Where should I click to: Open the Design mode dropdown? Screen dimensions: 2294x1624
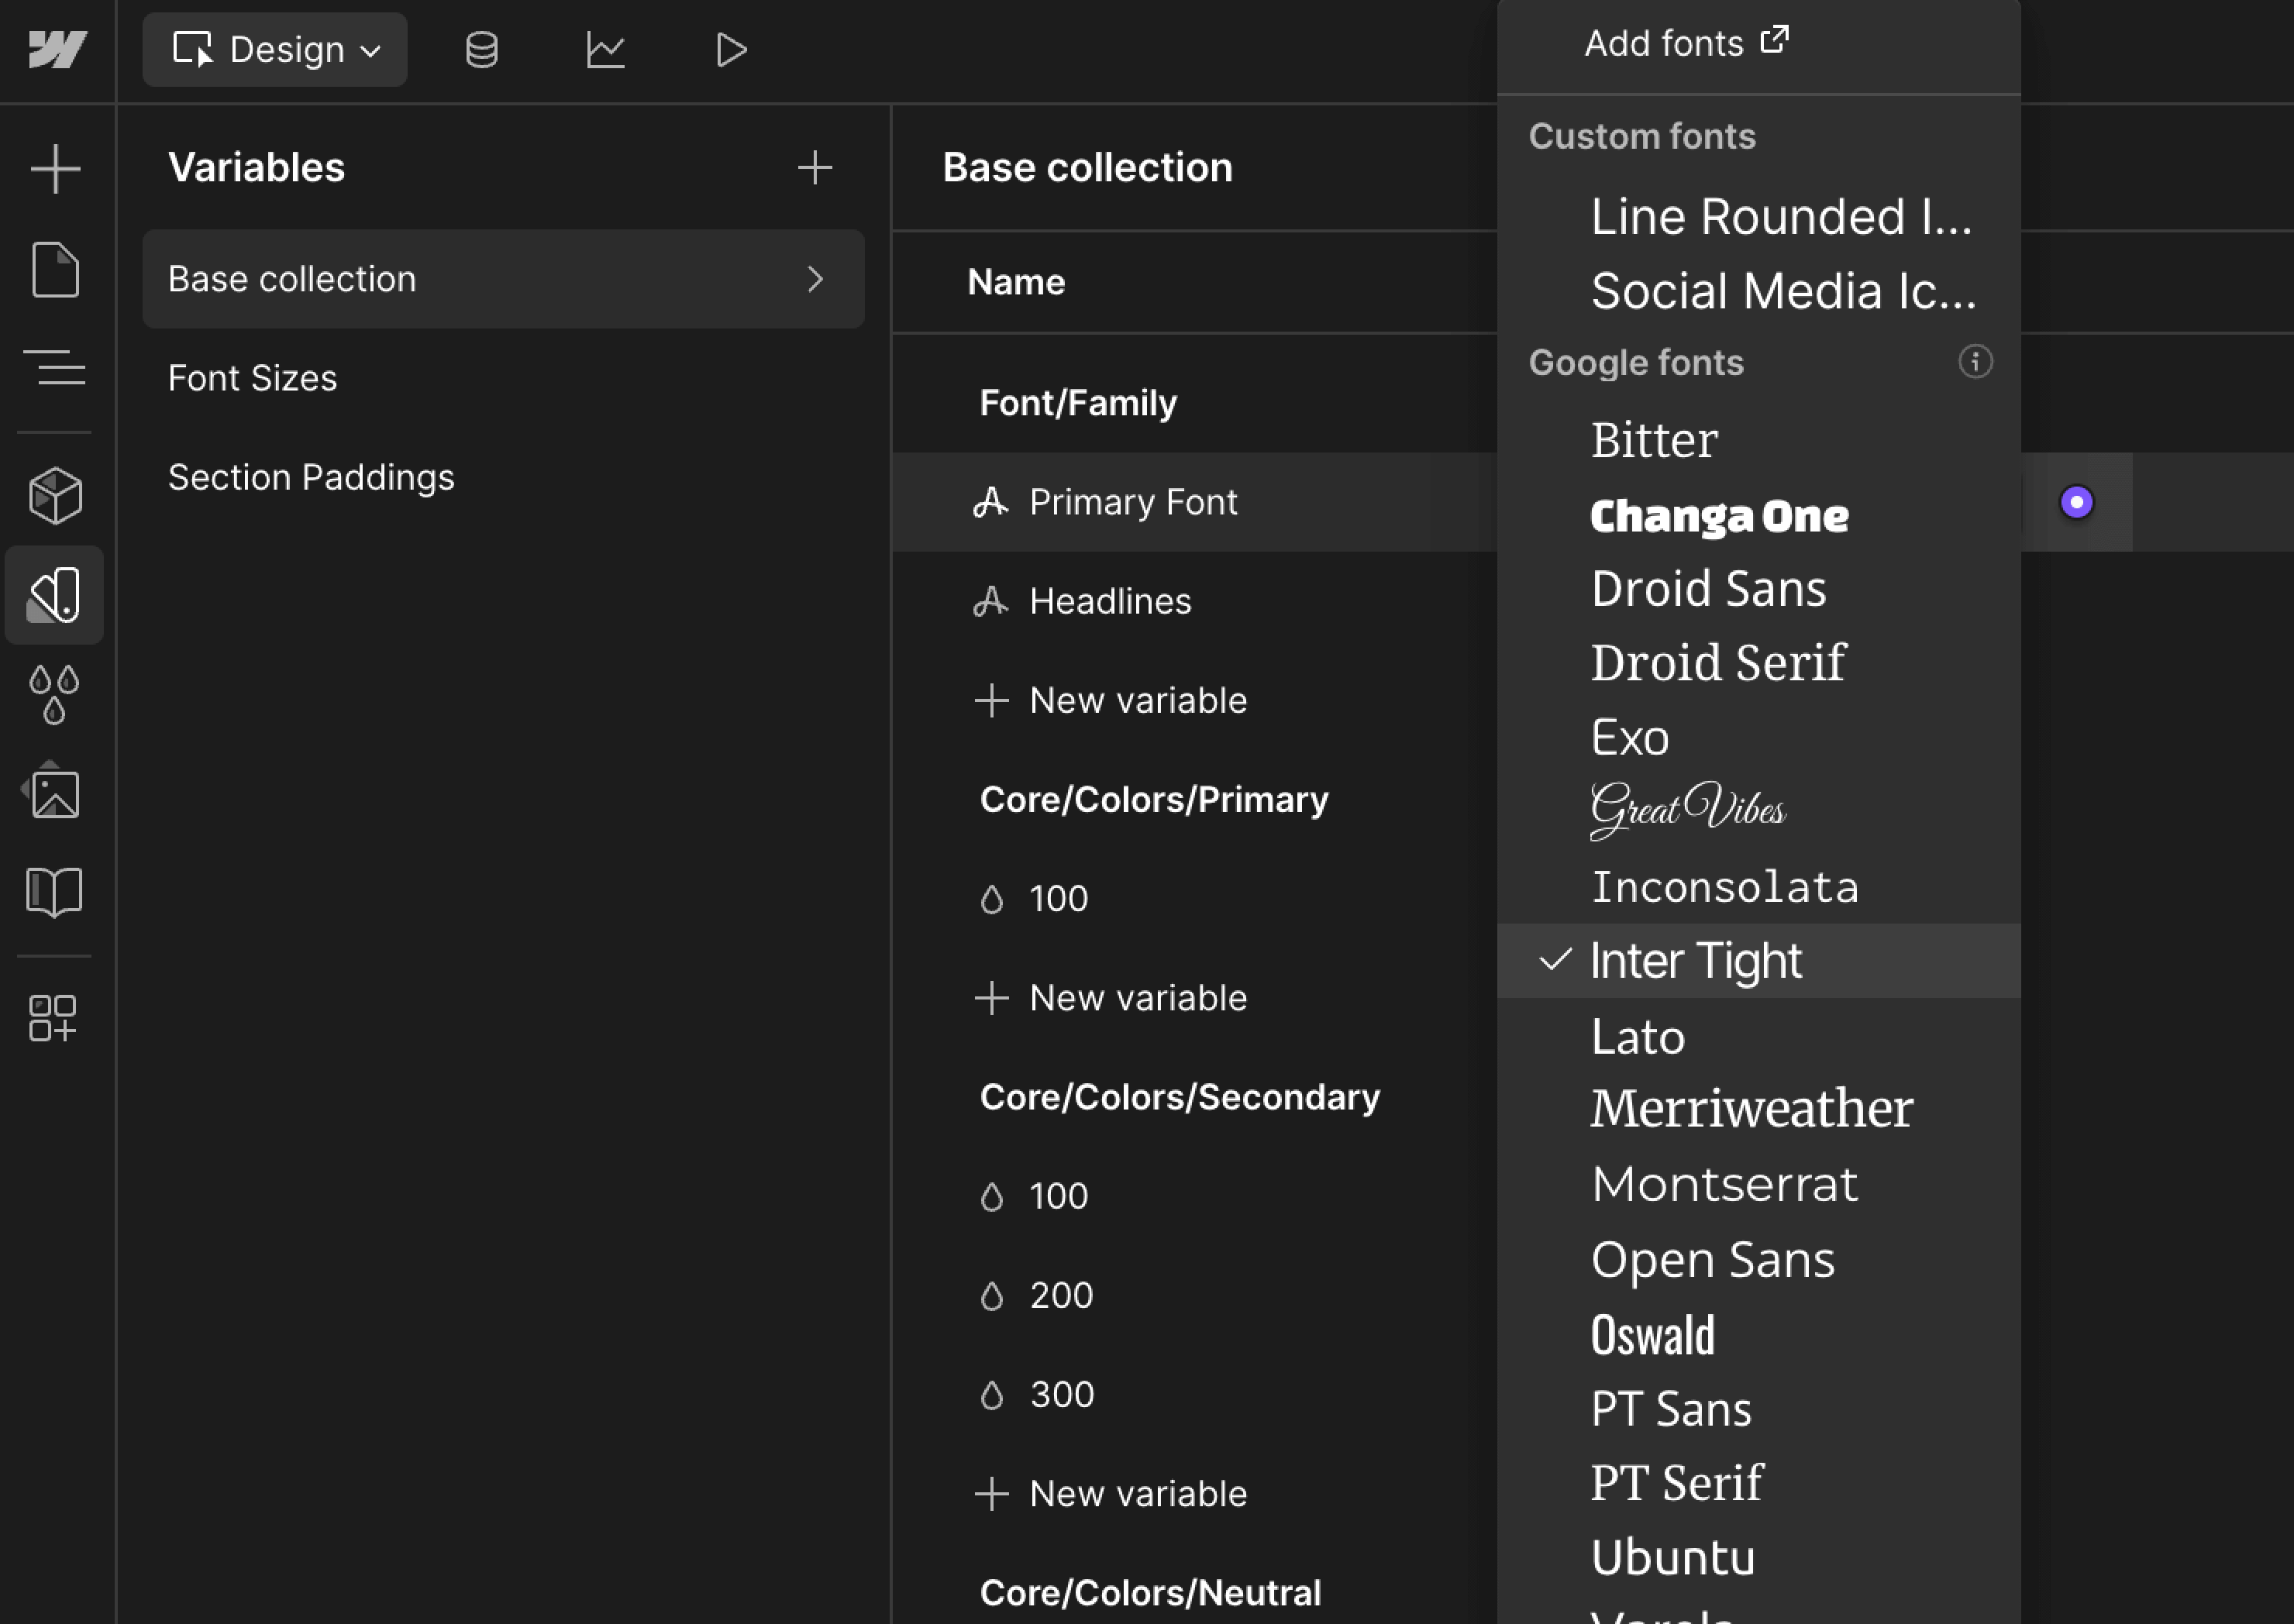[275, 49]
